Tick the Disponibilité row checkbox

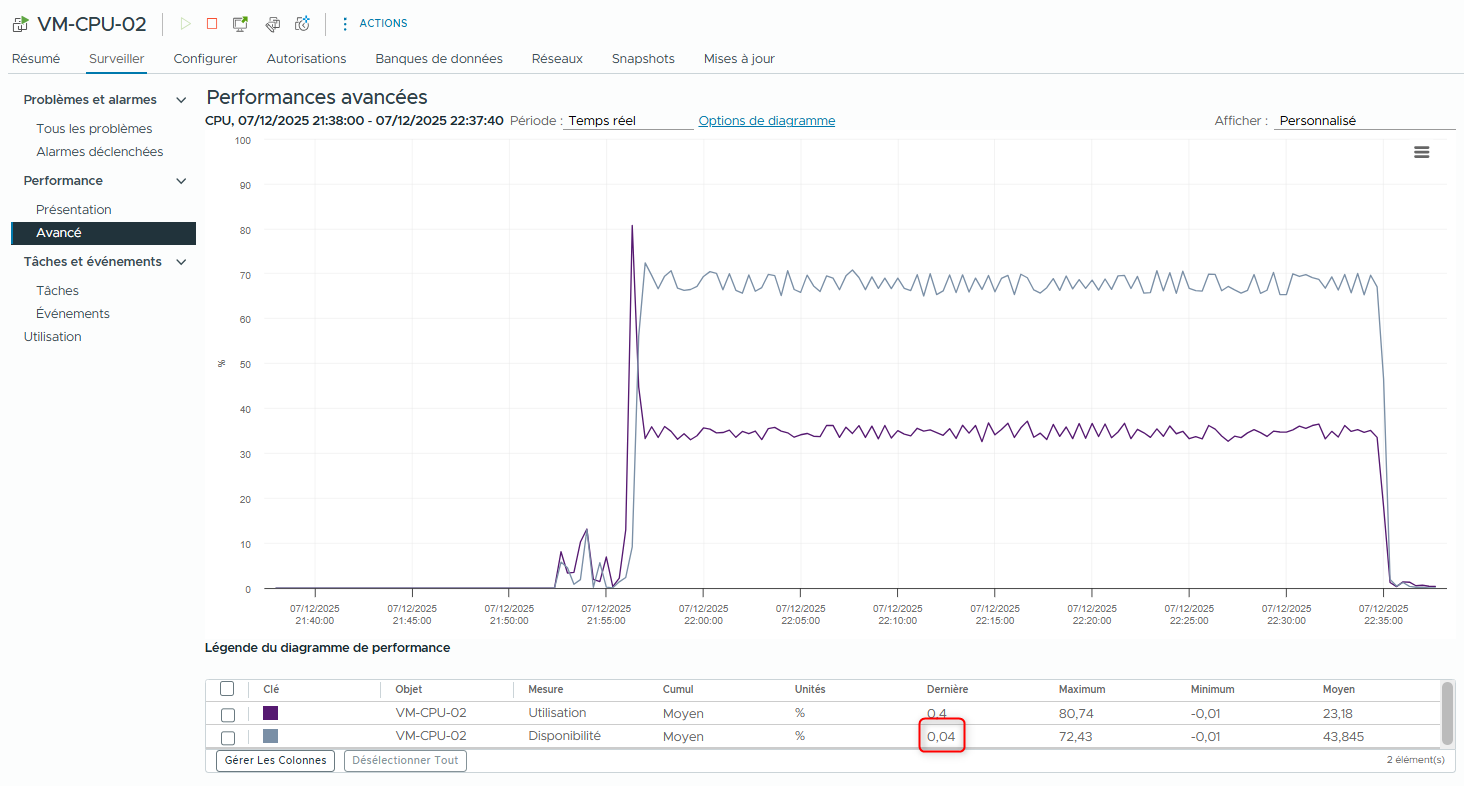coord(228,737)
